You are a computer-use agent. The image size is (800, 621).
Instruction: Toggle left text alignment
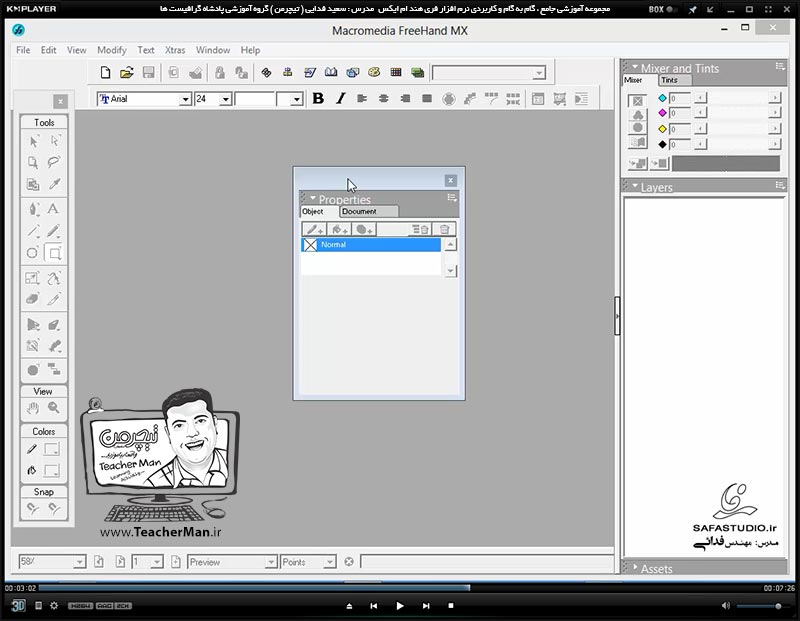(x=362, y=98)
